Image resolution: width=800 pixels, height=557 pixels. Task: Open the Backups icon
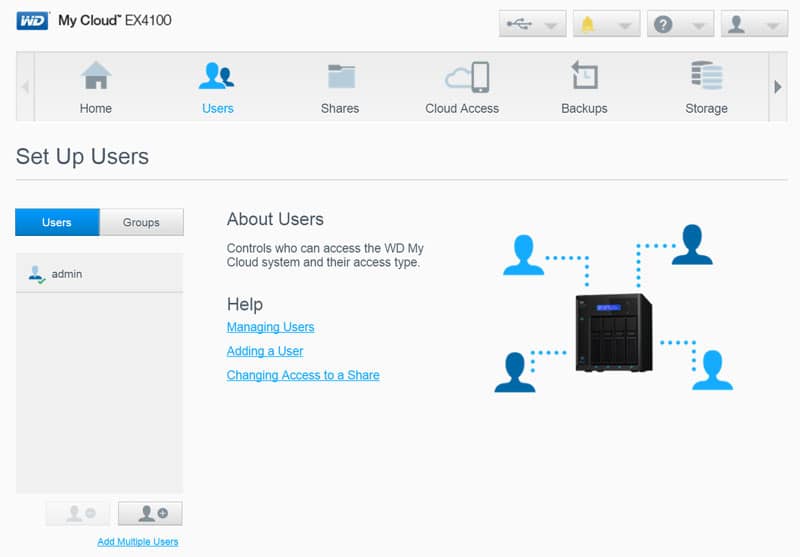585,75
